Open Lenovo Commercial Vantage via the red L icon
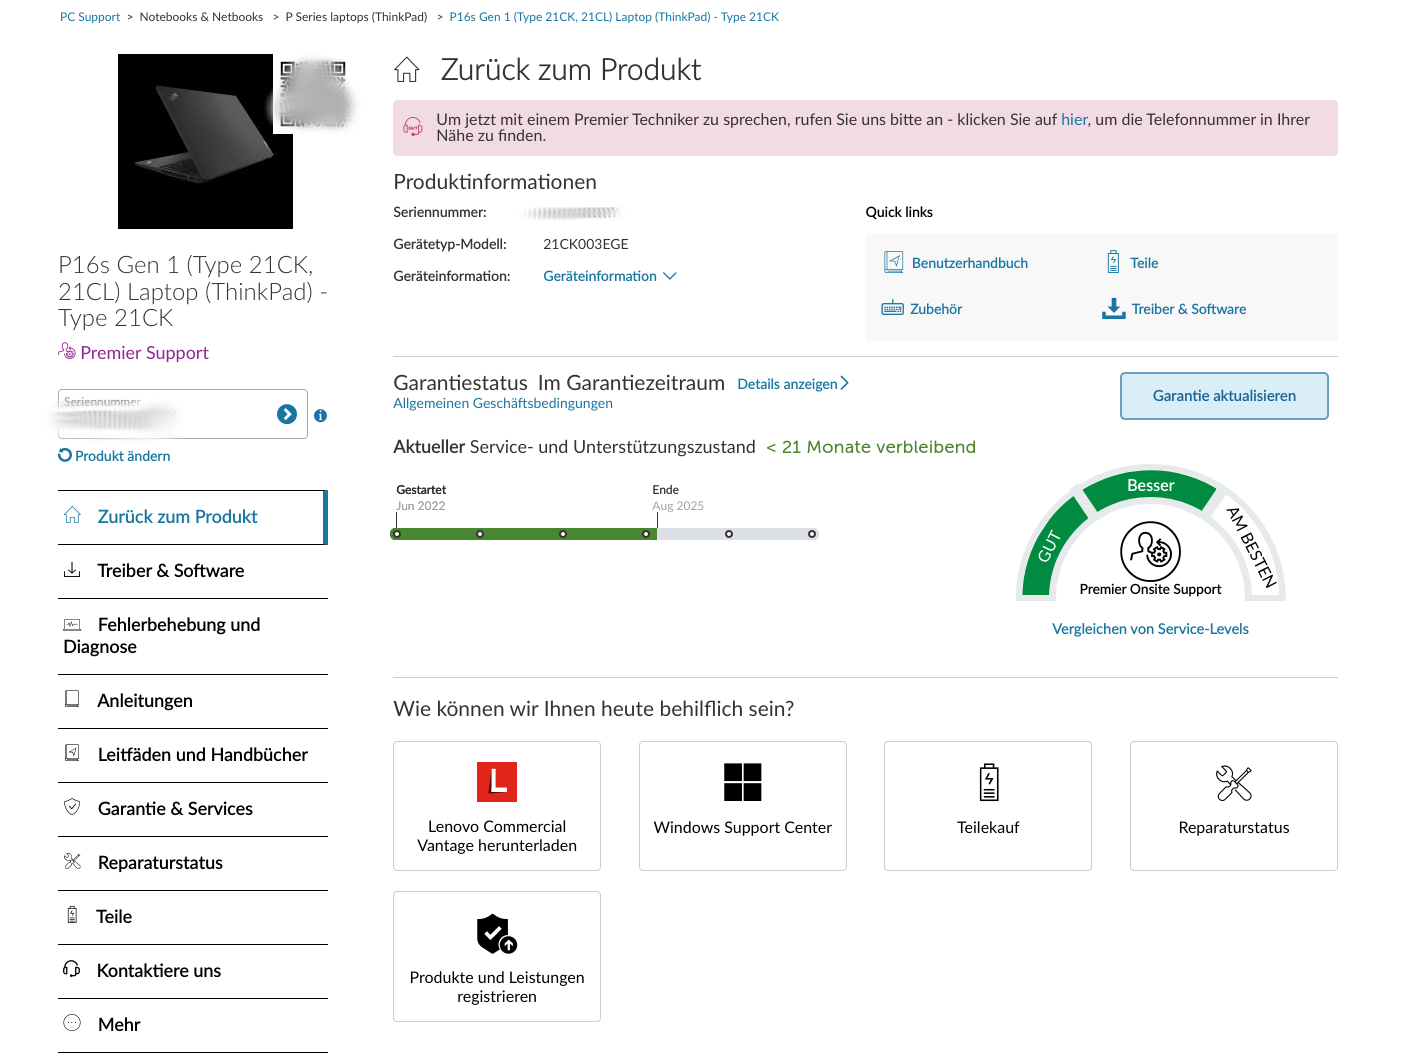Screen dimensions: 1419x1062 point(497,782)
